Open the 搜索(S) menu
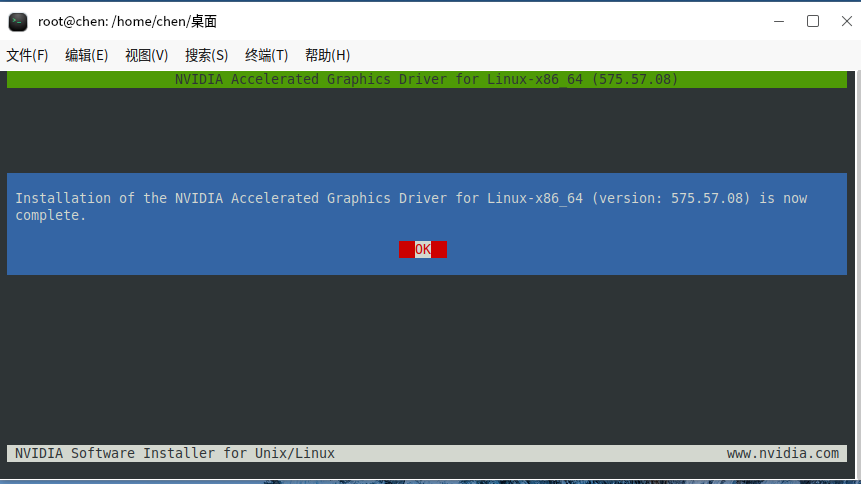 pyautogui.click(x=206, y=55)
